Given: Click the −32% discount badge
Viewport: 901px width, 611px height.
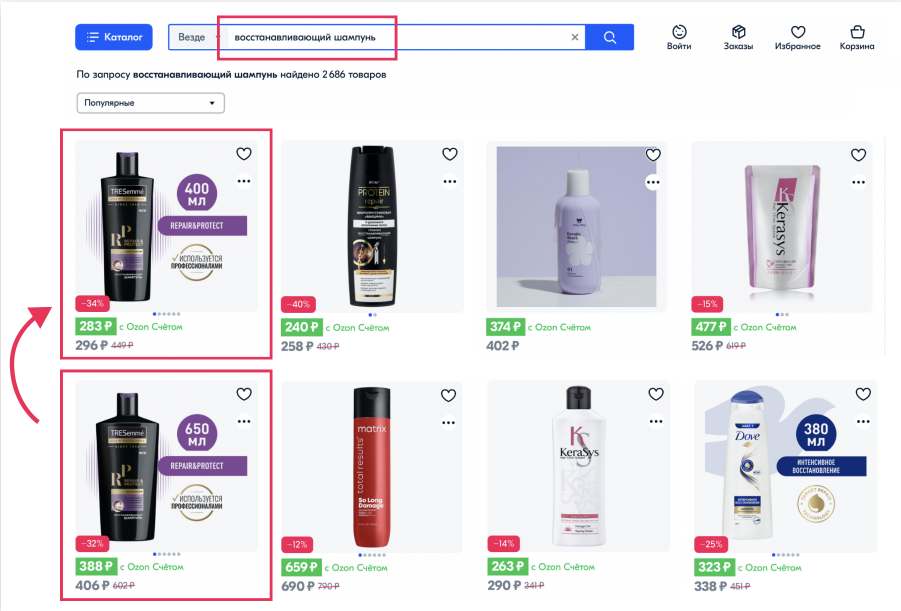Looking at the screenshot, I should coord(92,543).
